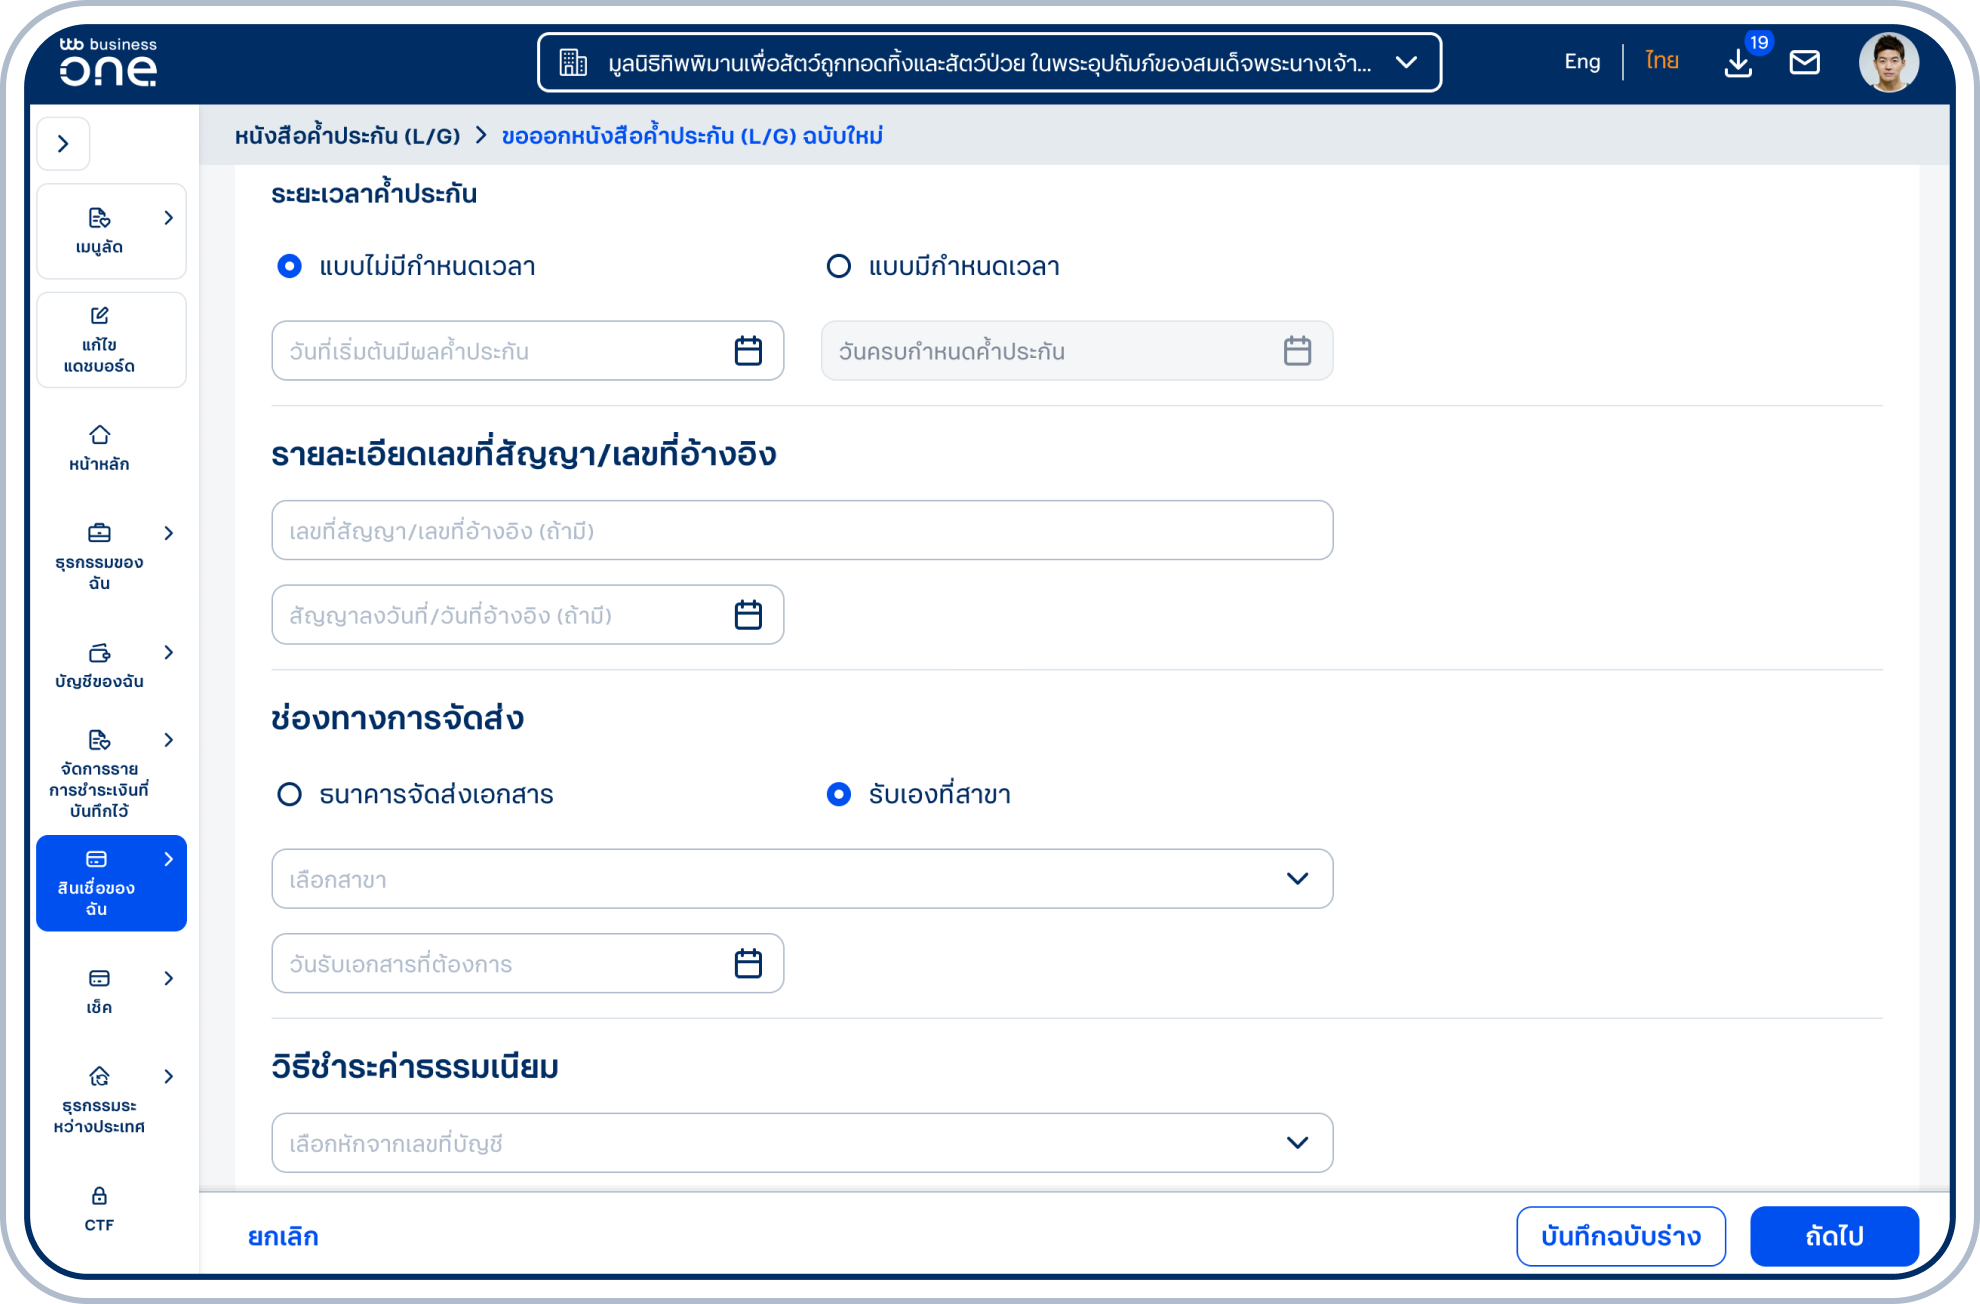Open เช็ค cheque sidebar icon
Screen dimensions: 1980x1304
point(99,978)
